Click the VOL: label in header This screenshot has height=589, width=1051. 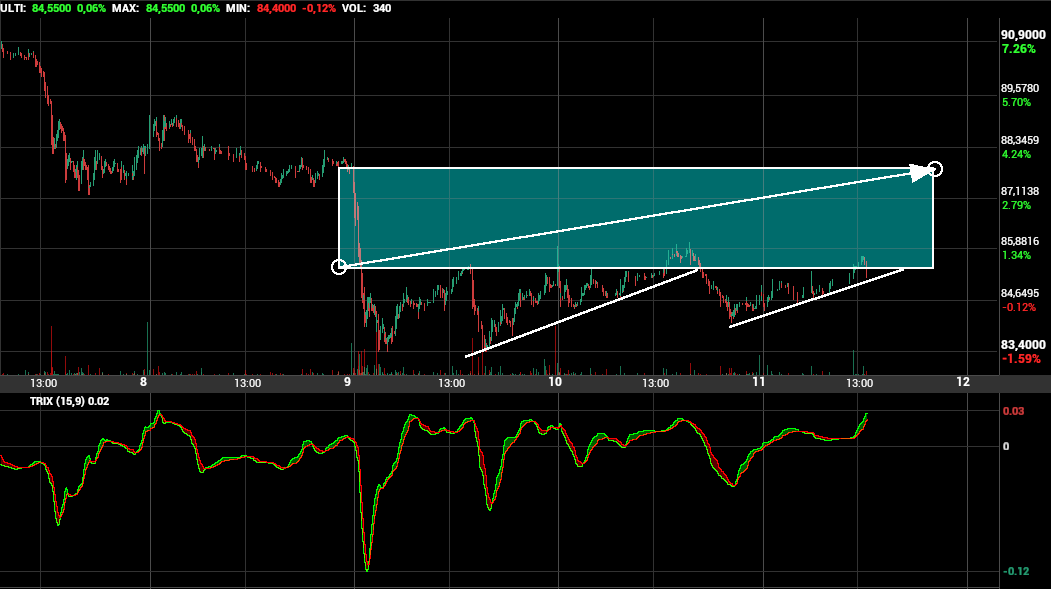point(354,9)
